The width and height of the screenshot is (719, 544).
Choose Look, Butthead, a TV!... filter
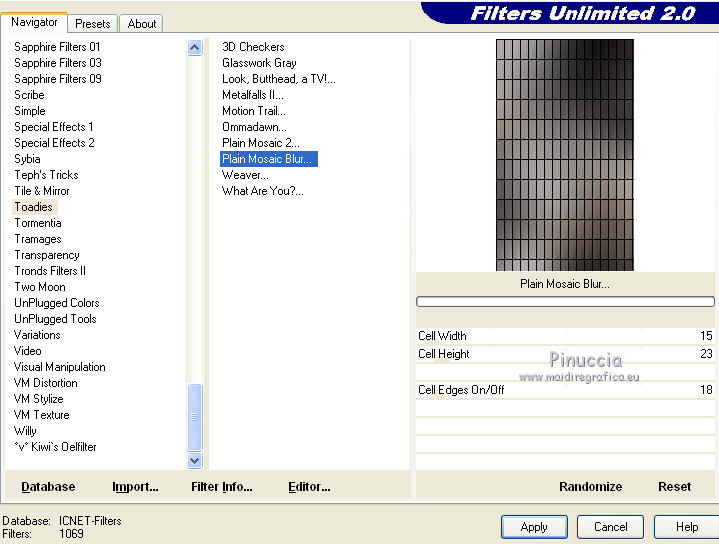[x=279, y=79]
